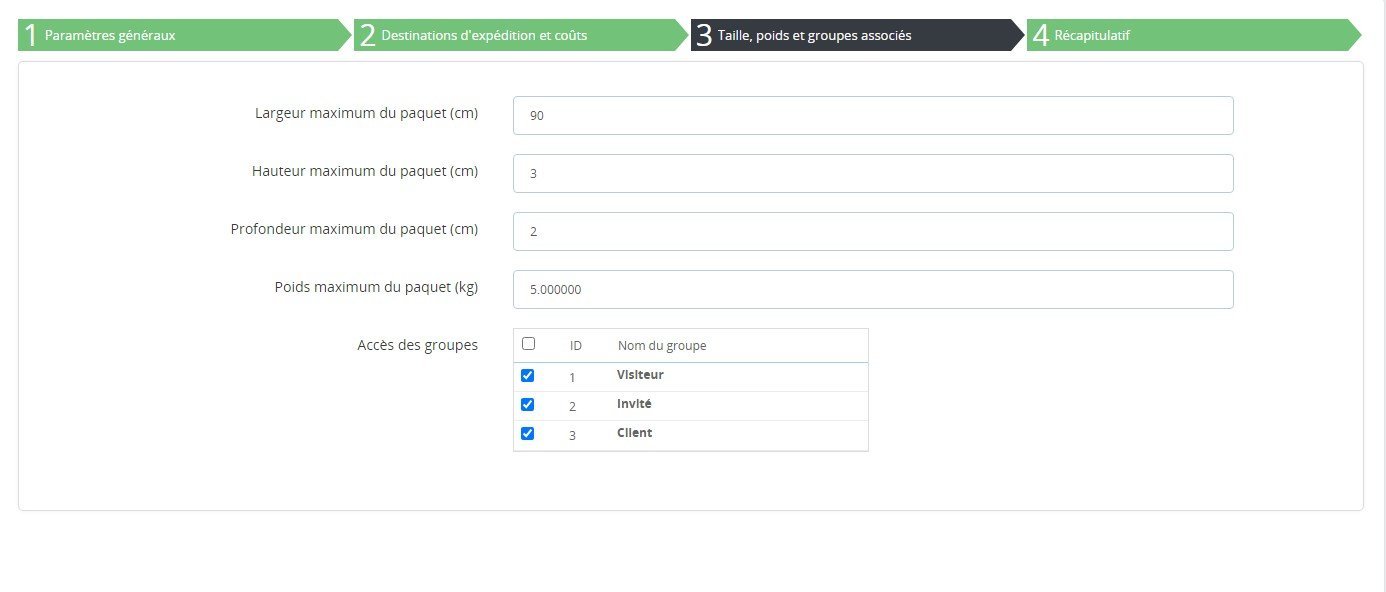Tick the select-all groups header checkbox
The width and height of the screenshot is (1386, 592).
point(529,343)
